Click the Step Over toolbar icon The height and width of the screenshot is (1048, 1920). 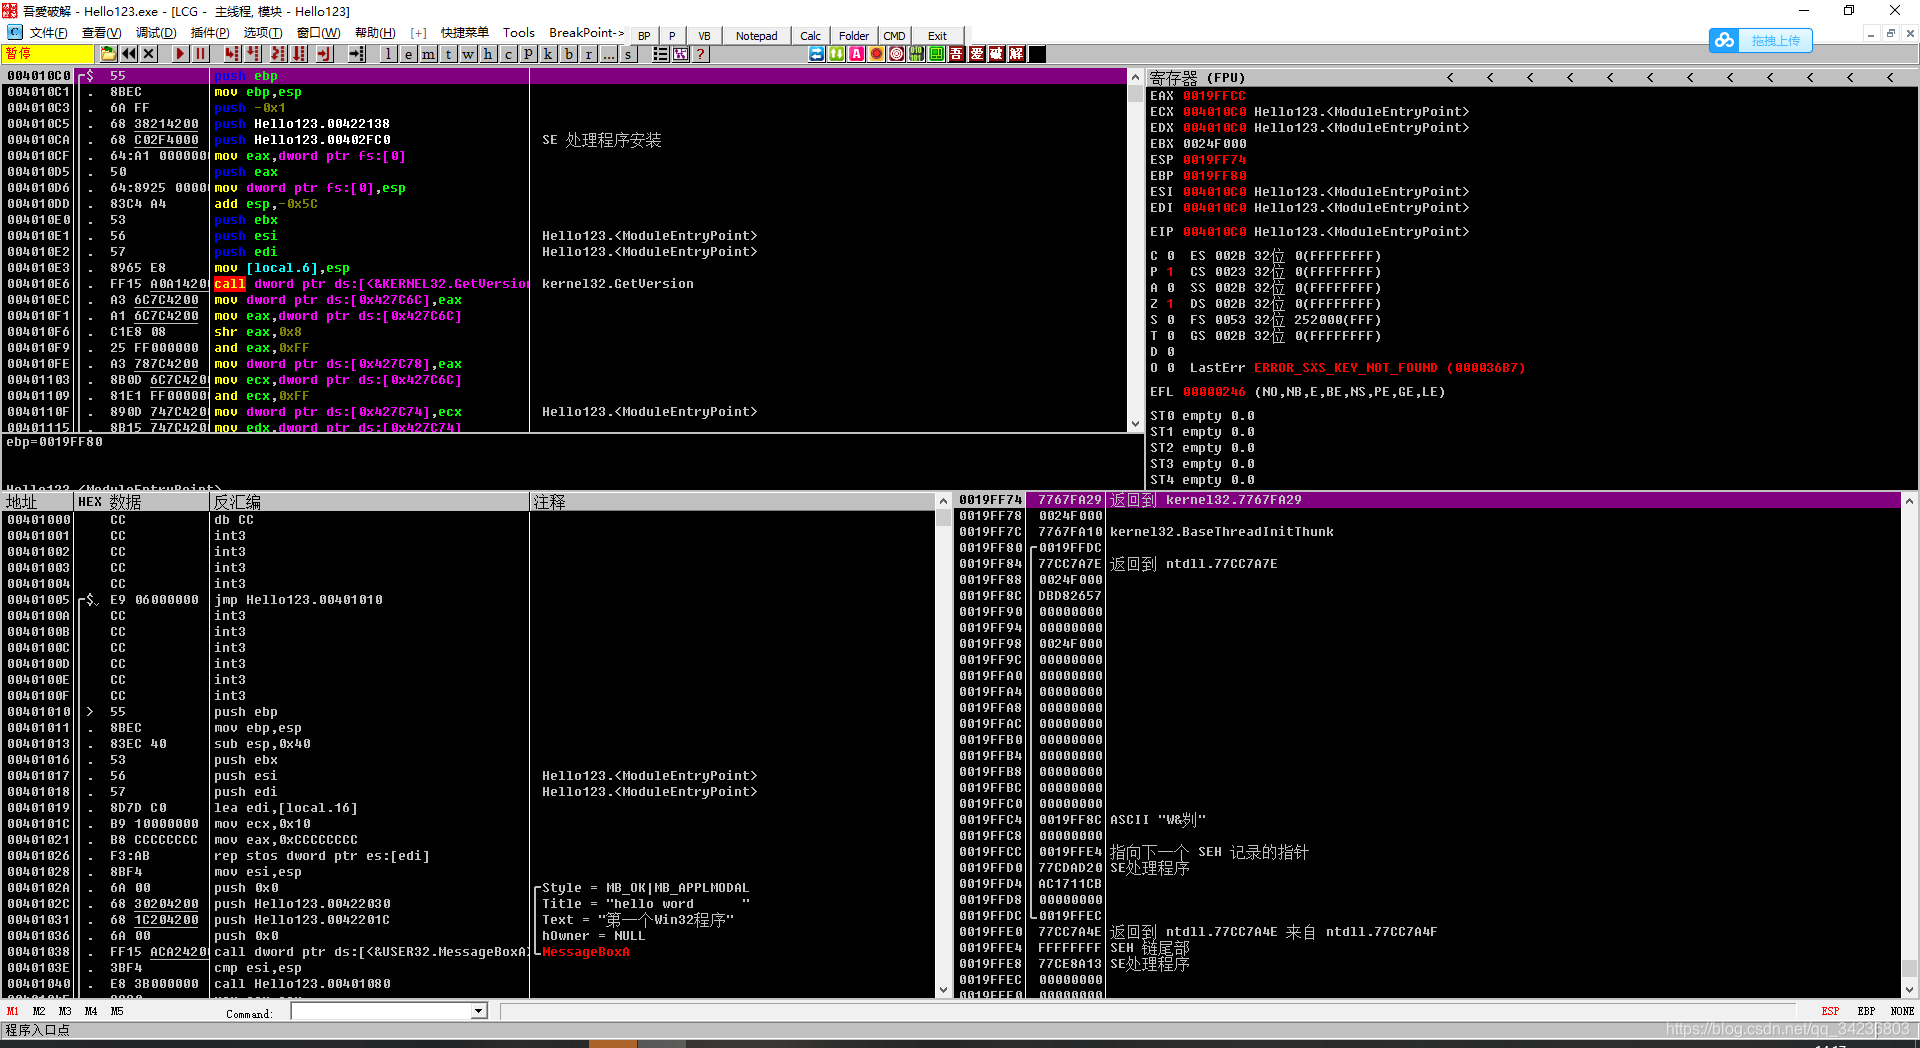(x=253, y=54)
